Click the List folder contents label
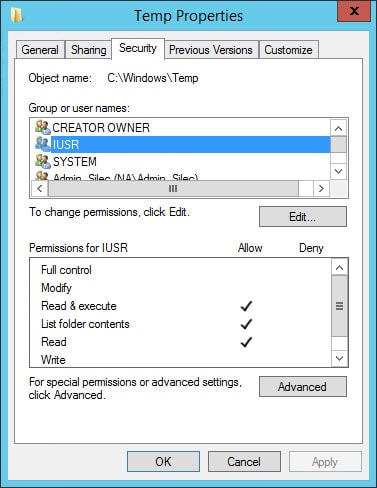 tap(85, 324)
